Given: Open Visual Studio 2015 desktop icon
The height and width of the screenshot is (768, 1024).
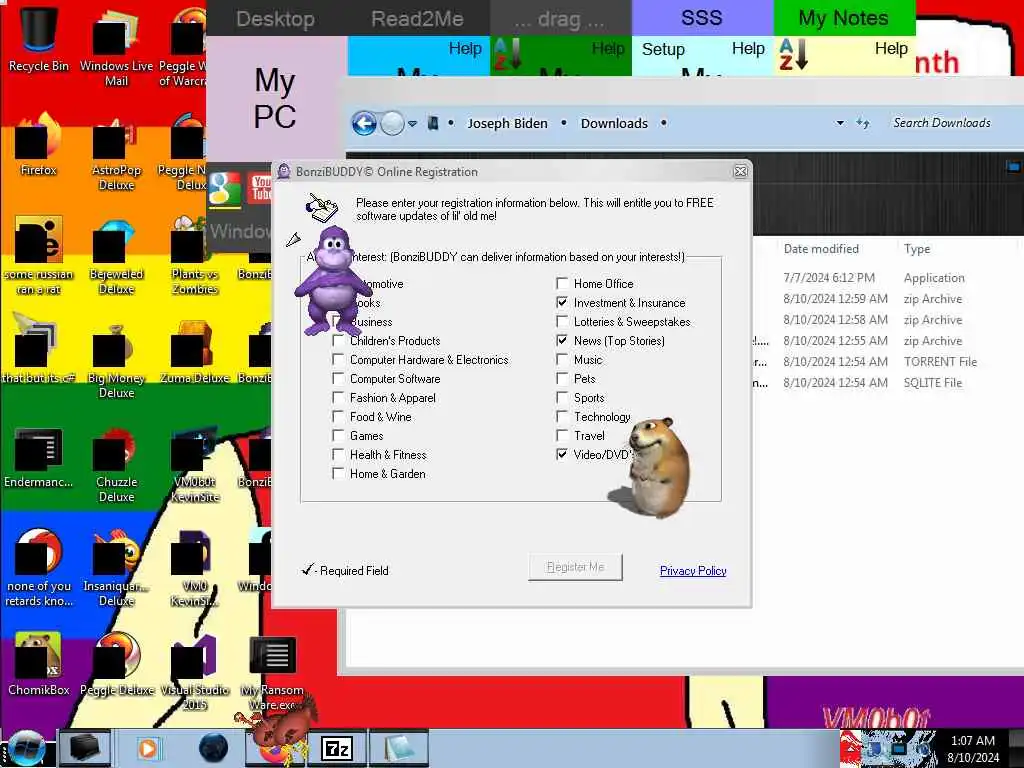Looking at the screenshot, I should (x=195, y=671).
